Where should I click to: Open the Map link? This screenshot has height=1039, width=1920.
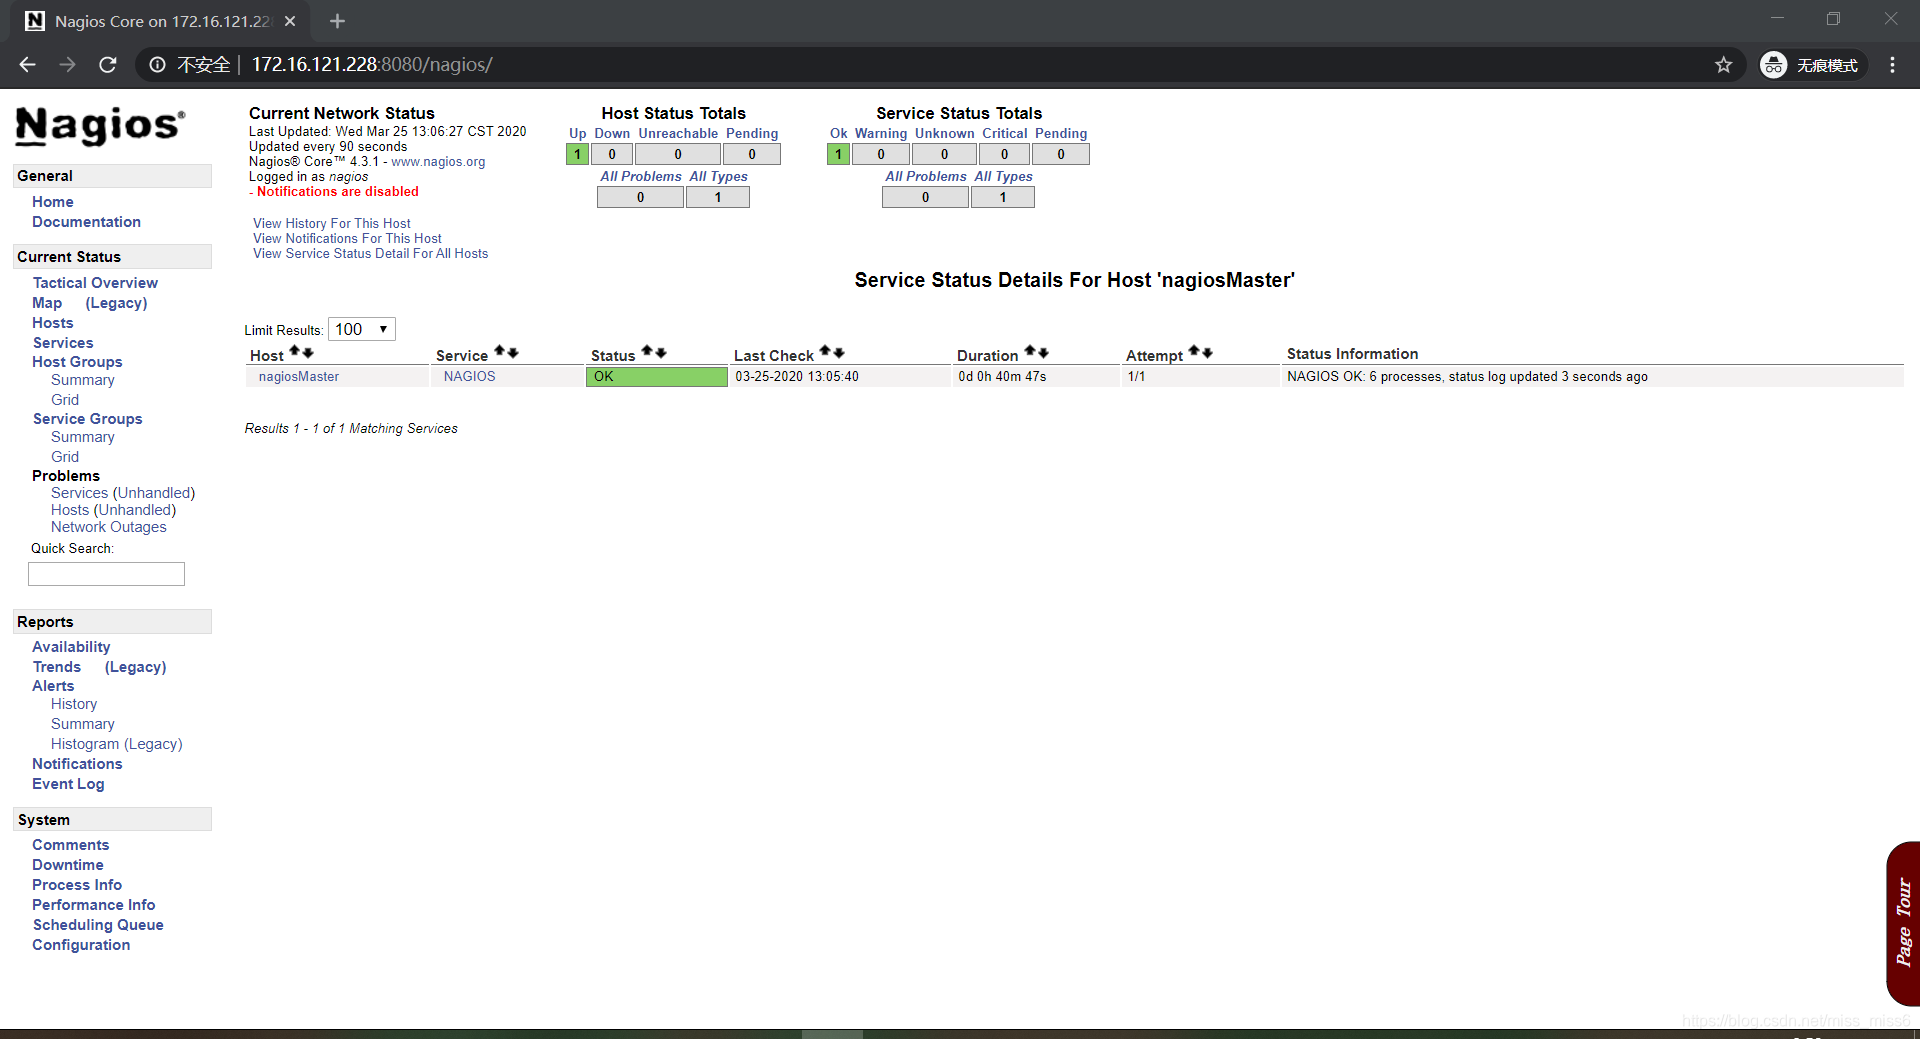[47, 303]
